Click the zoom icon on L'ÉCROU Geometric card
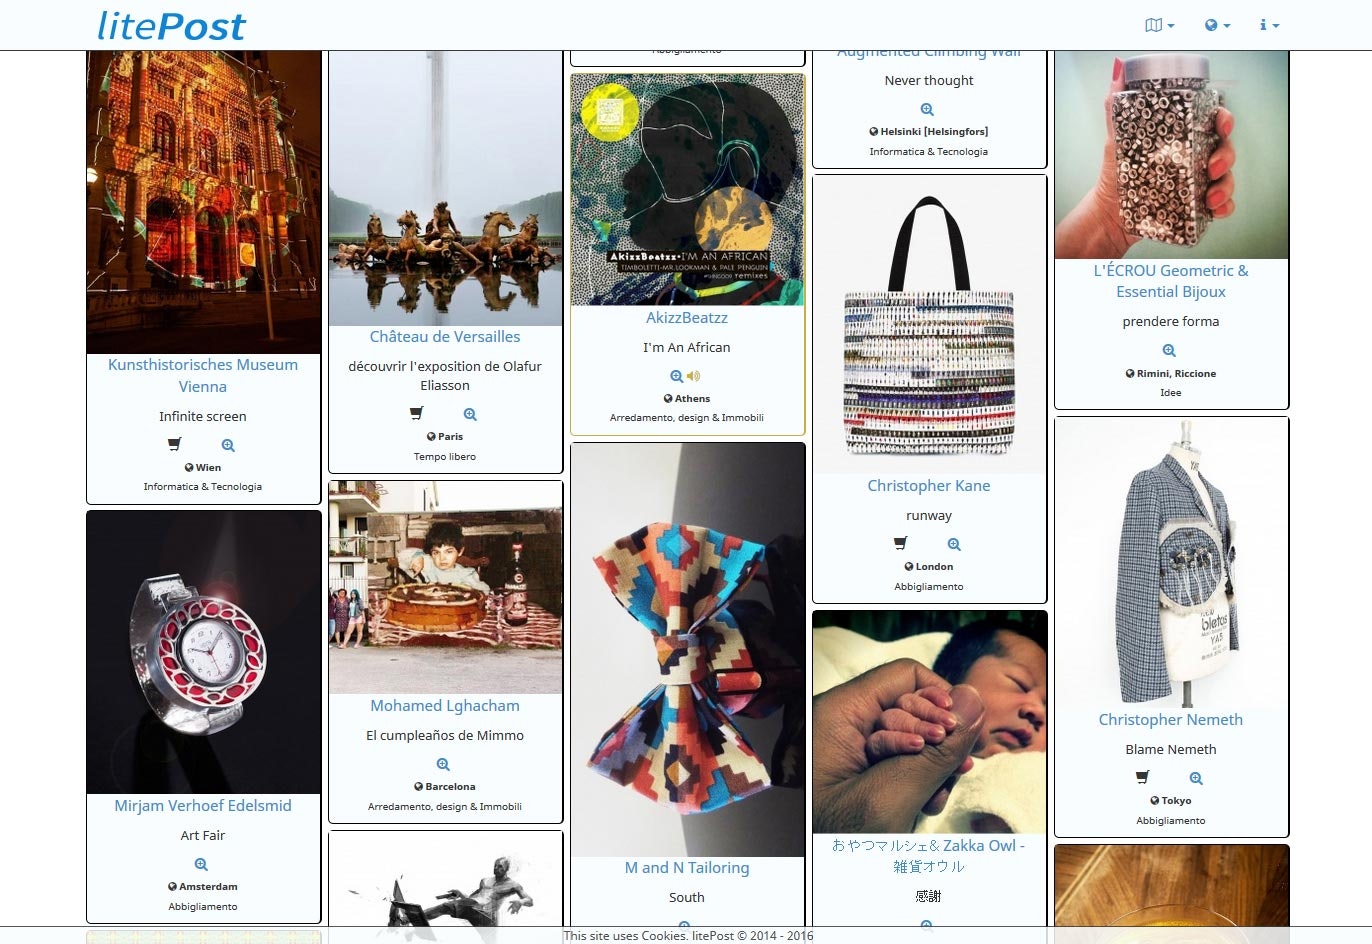The image size is (1372, 944). (x=1169, y=351)
